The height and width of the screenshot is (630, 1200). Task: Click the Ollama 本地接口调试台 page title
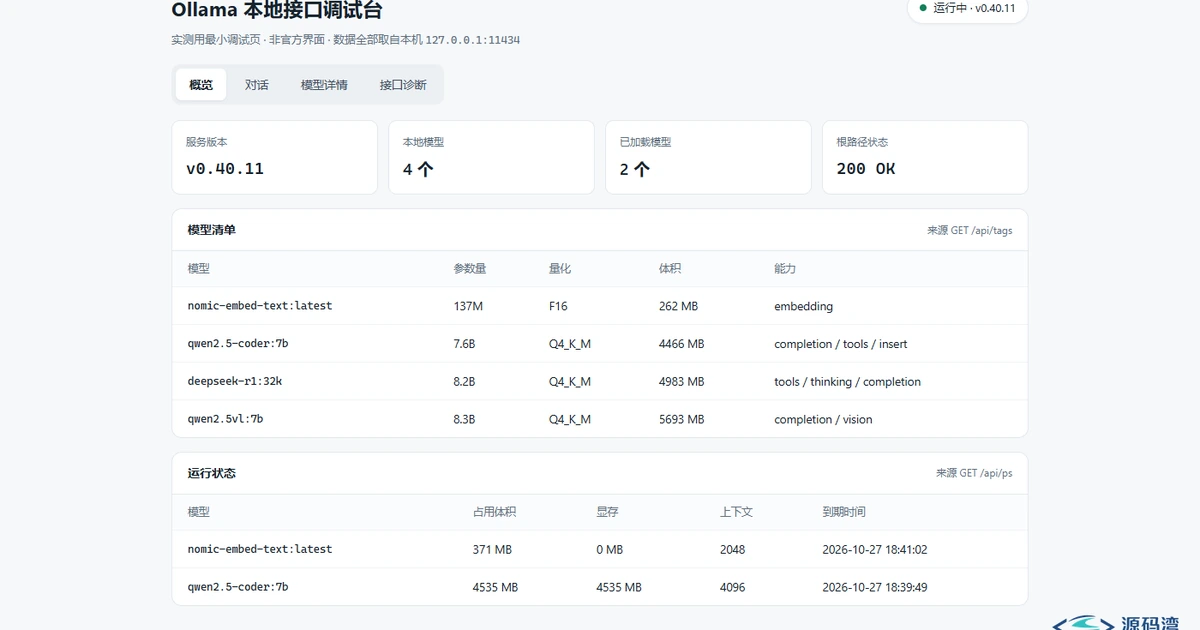277,11
